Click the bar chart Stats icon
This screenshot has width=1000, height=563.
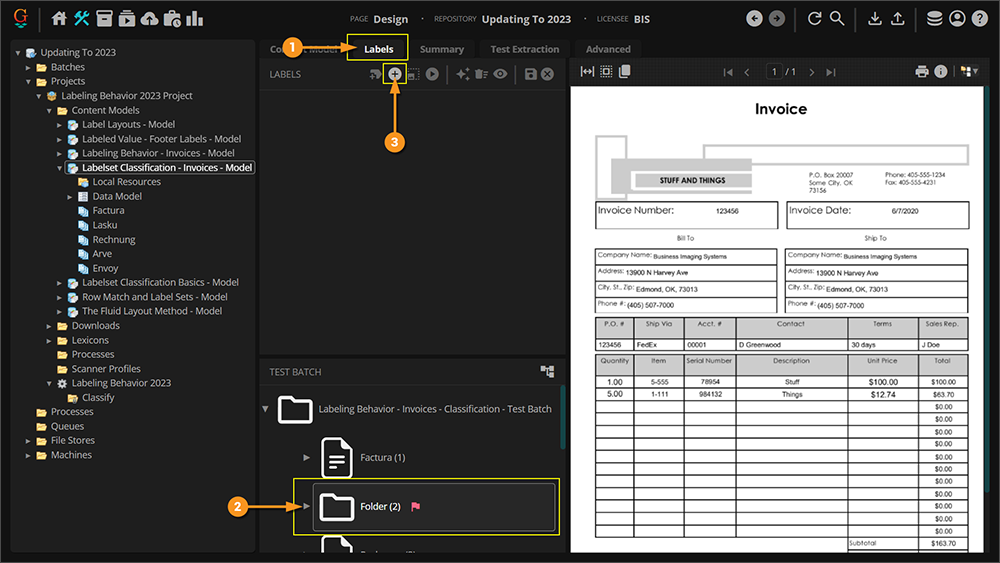tap(194, 19)
